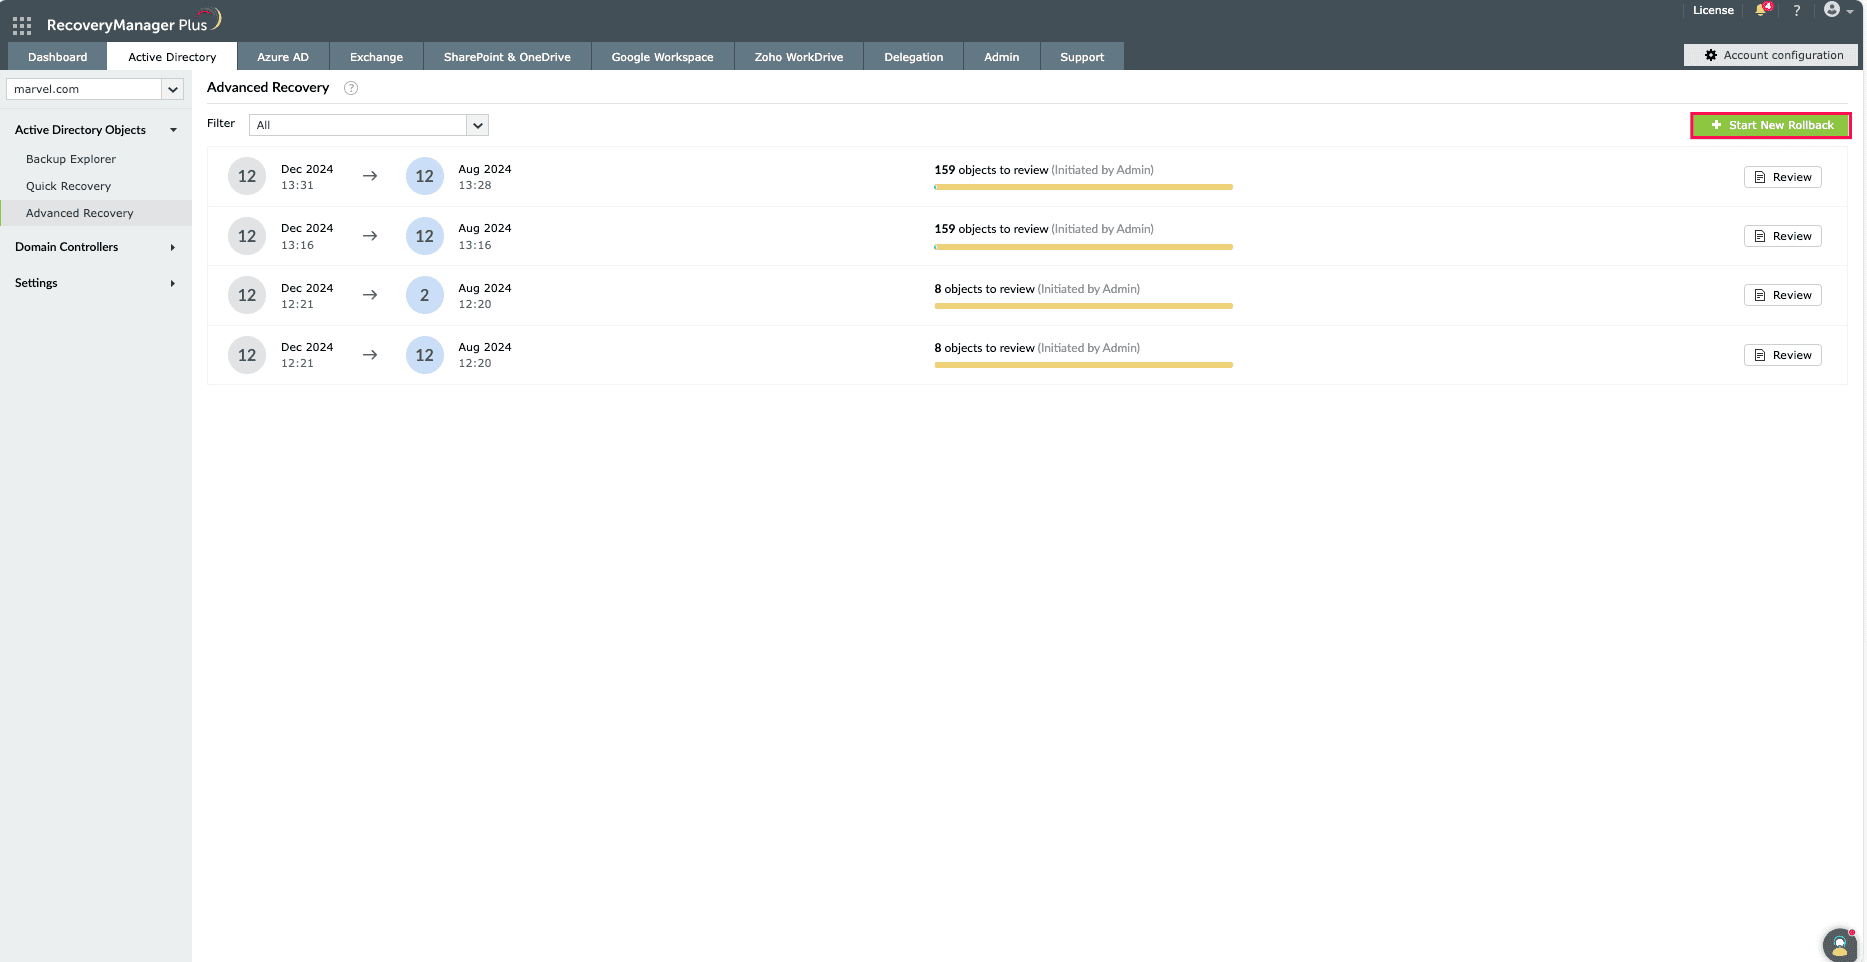This screenshot has width=1867, height=962.
Task: Click the RecoveryManager Plus logo
Action: 133,22
